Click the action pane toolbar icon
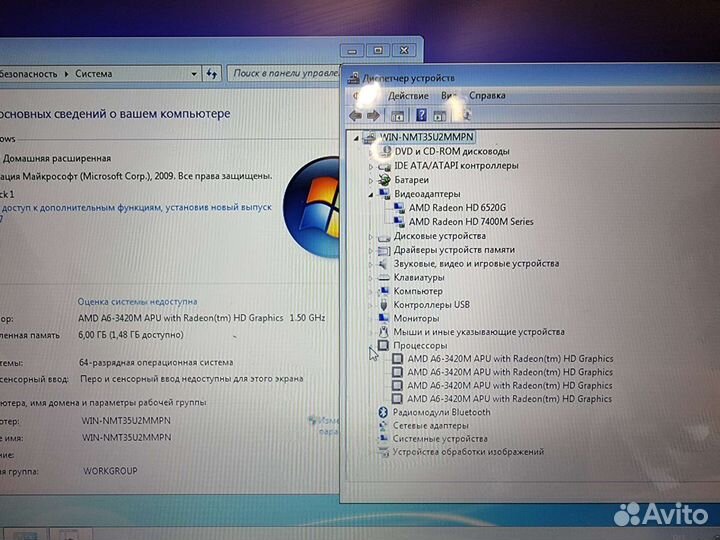The height and width of the screenshot is (540, 720). point(440,116)
